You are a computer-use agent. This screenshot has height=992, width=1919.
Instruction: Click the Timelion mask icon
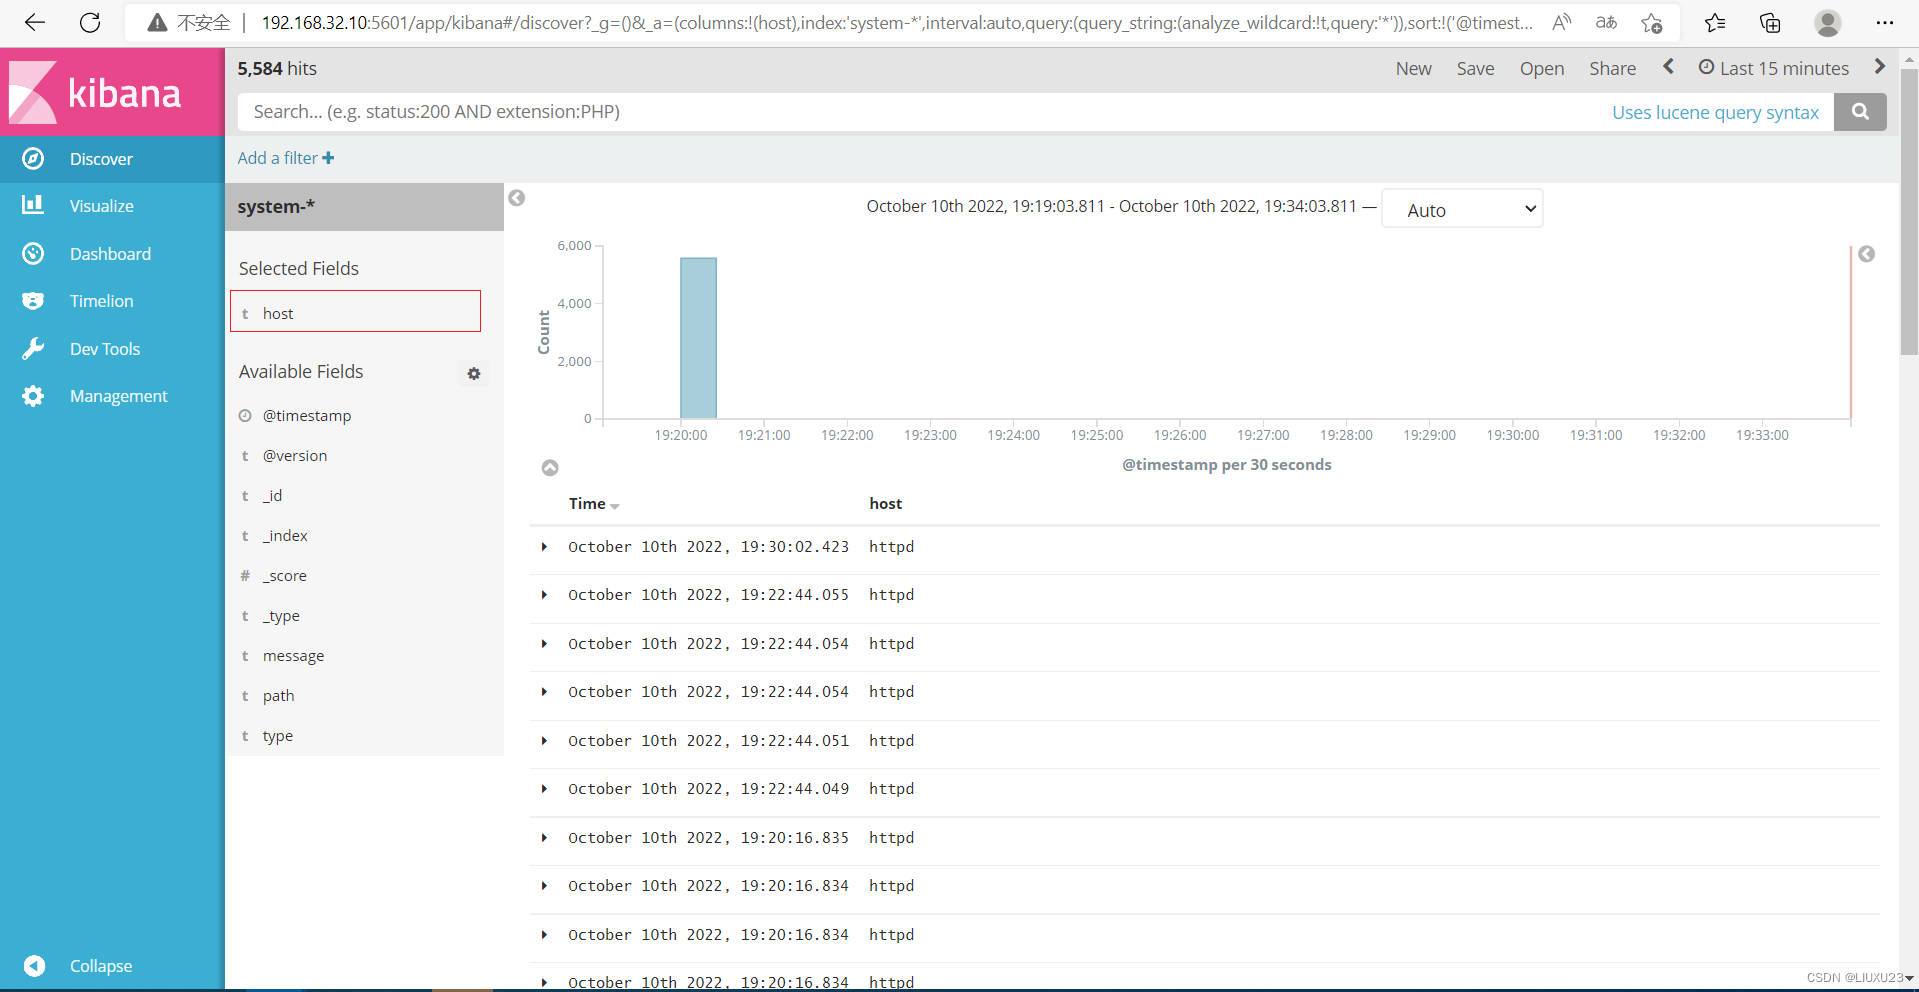[x=33, y=301]
